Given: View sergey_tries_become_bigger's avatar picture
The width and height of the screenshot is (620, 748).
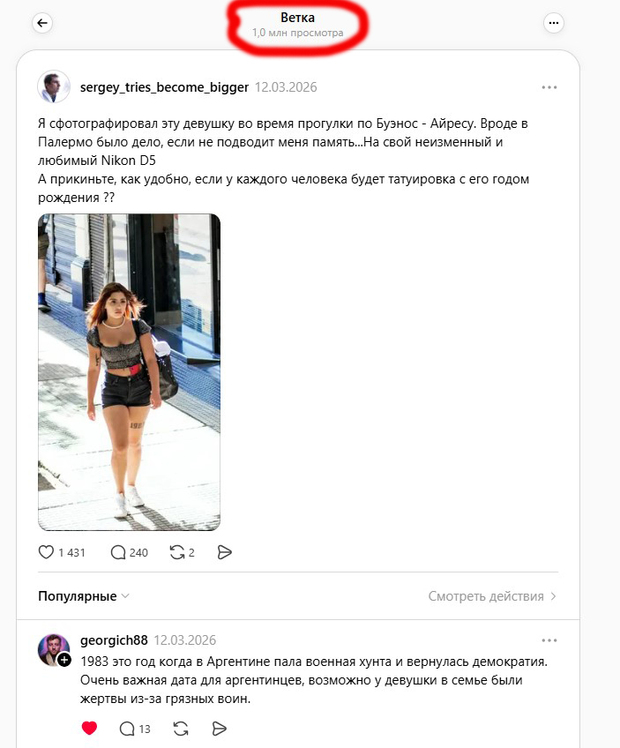Looking at the screenshot, I should pyautogui.click(x=54, y=87).
